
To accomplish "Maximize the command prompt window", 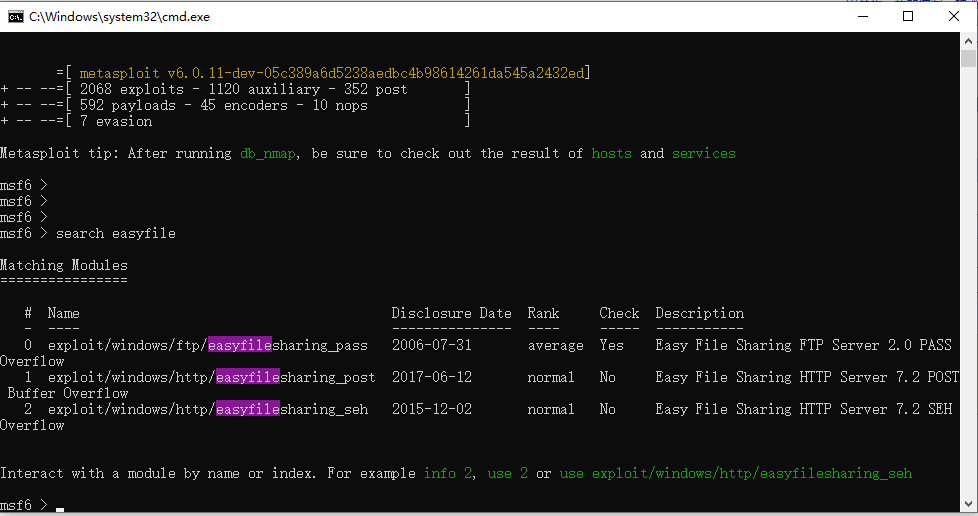I will [908, 17].
